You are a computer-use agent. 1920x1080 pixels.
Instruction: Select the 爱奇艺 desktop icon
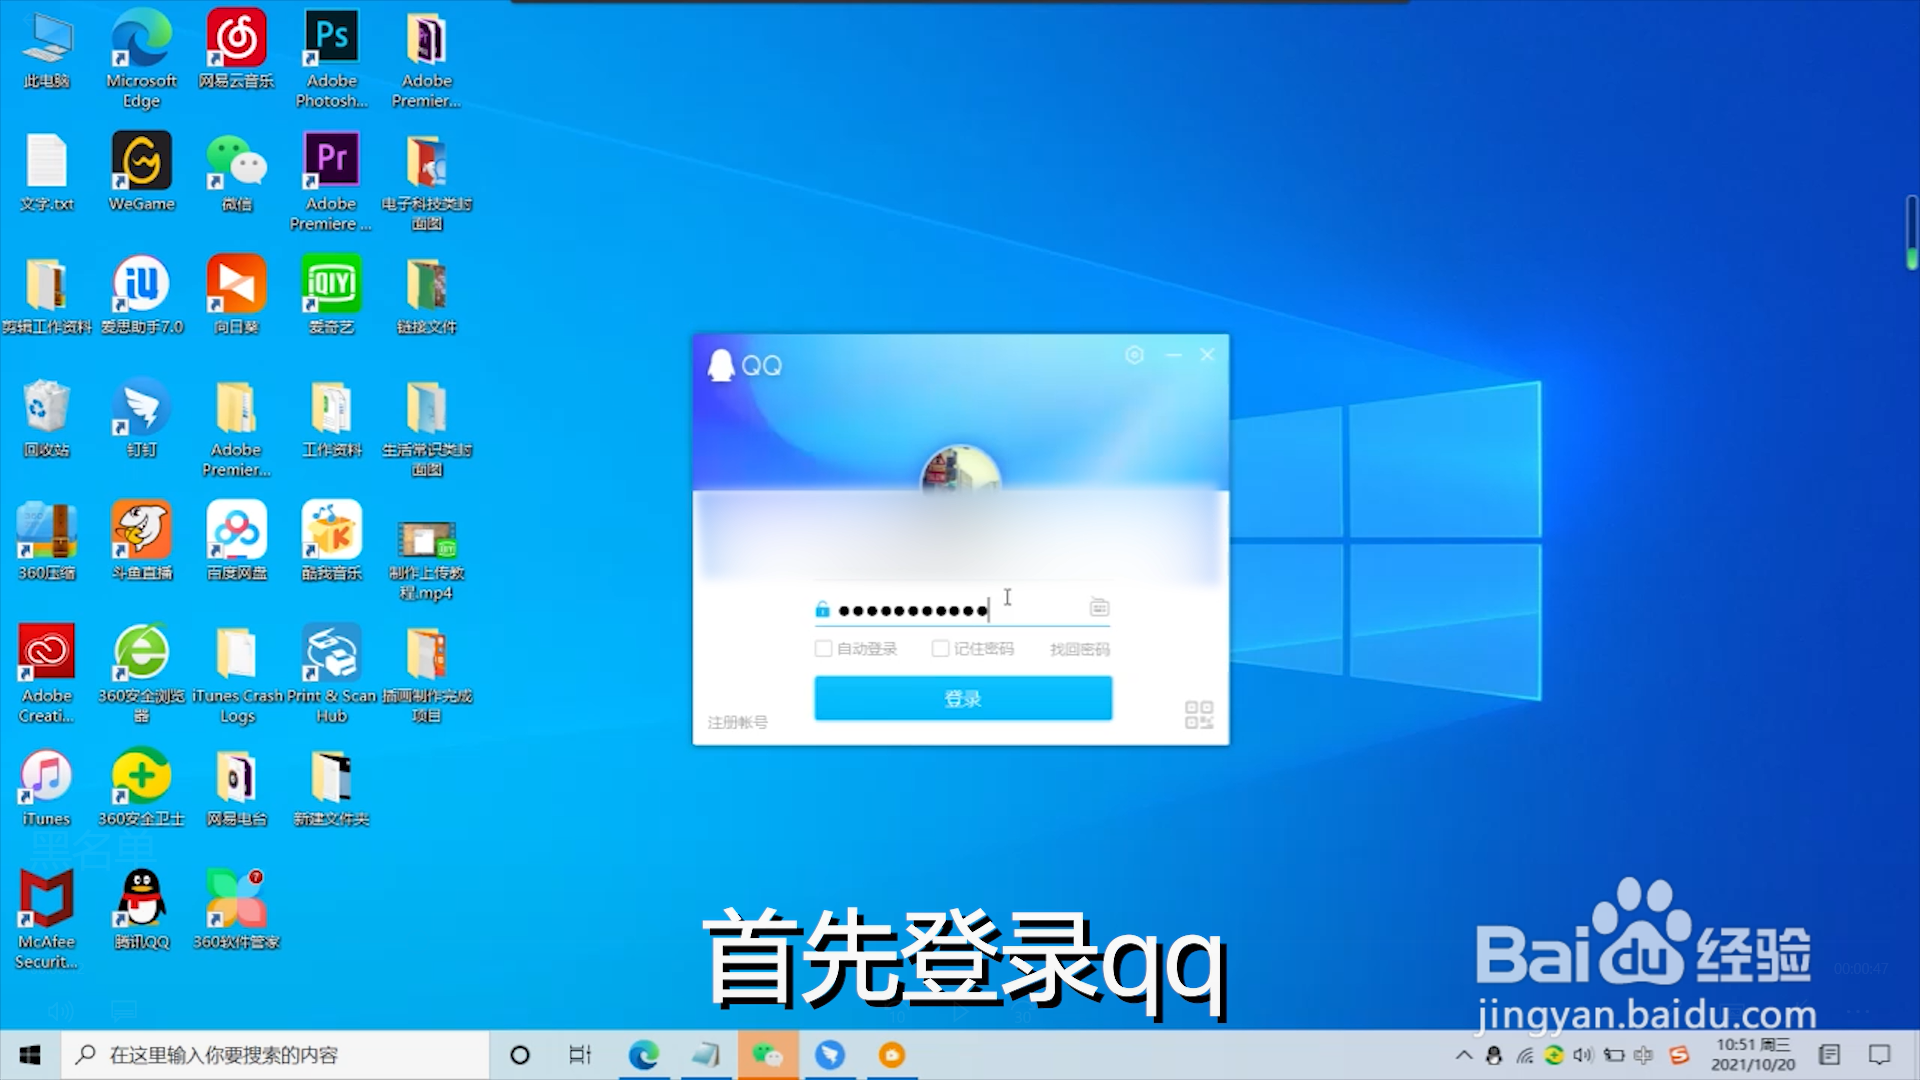pyautogui.click(x=331, y=296)
